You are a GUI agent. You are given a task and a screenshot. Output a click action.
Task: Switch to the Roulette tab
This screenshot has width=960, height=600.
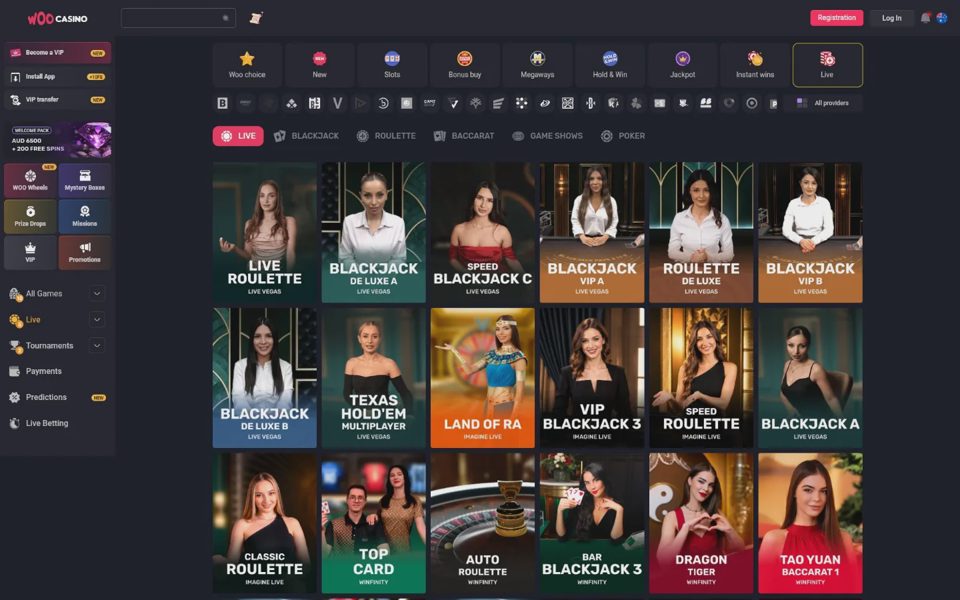386,136
